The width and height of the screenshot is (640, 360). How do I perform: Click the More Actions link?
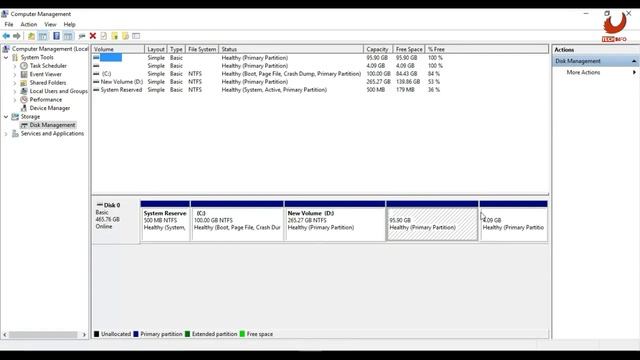pos(583,72)
